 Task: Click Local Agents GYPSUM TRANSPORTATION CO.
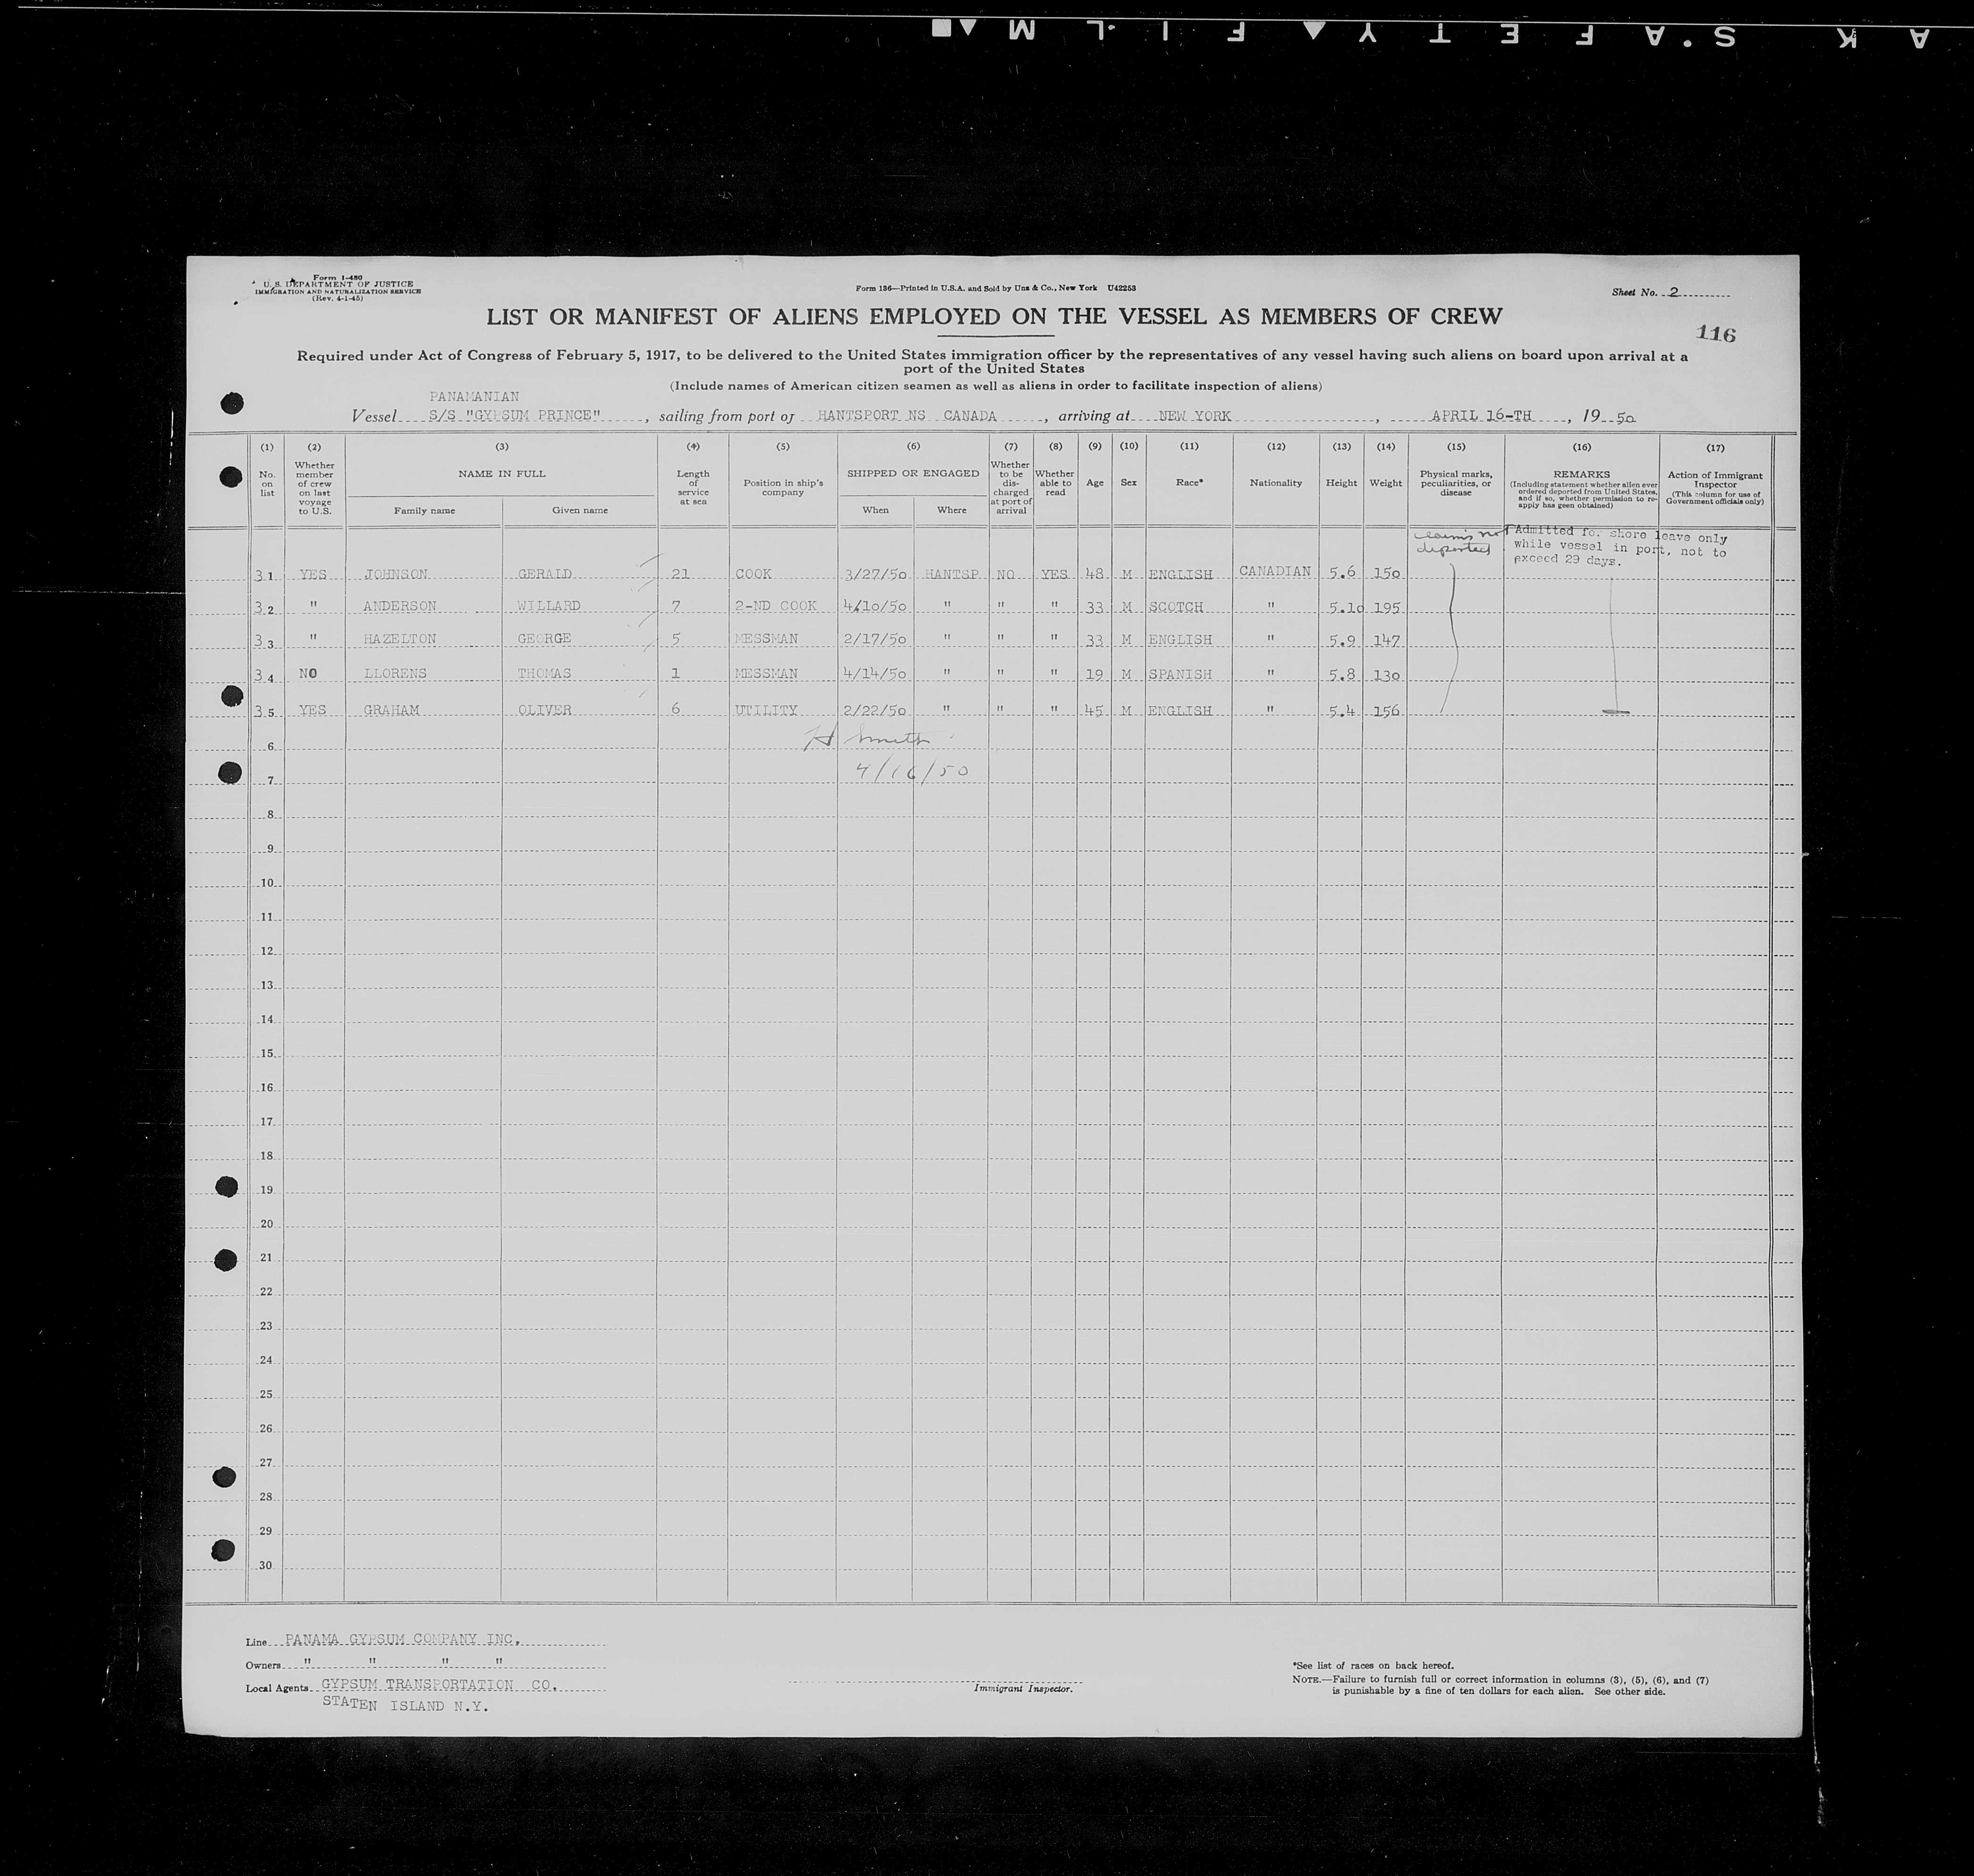tap(439, 1685)
